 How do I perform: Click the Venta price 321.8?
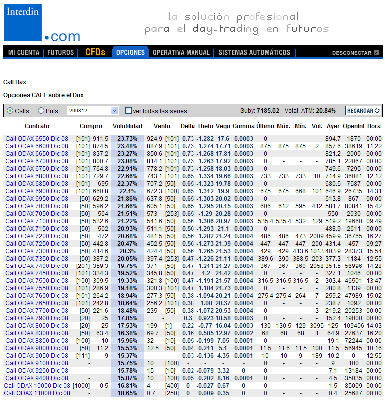(154, 281)
